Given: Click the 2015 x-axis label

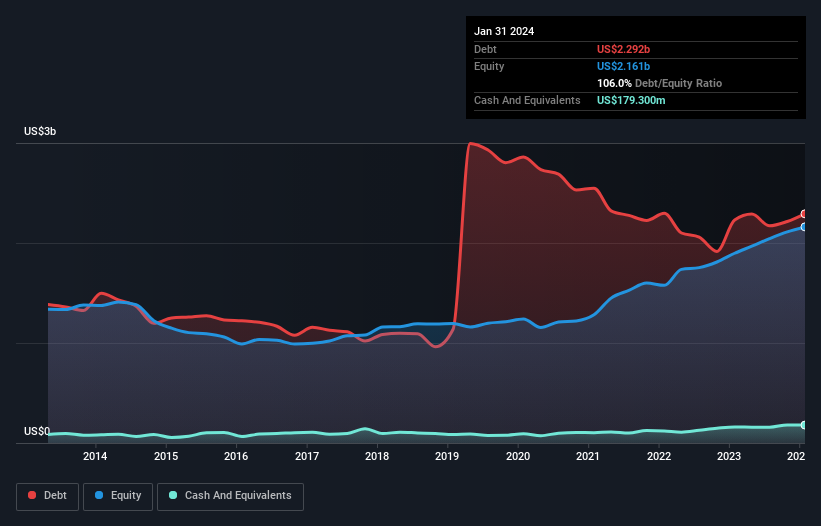Looking at the screenshot, I should pos(165,456).
